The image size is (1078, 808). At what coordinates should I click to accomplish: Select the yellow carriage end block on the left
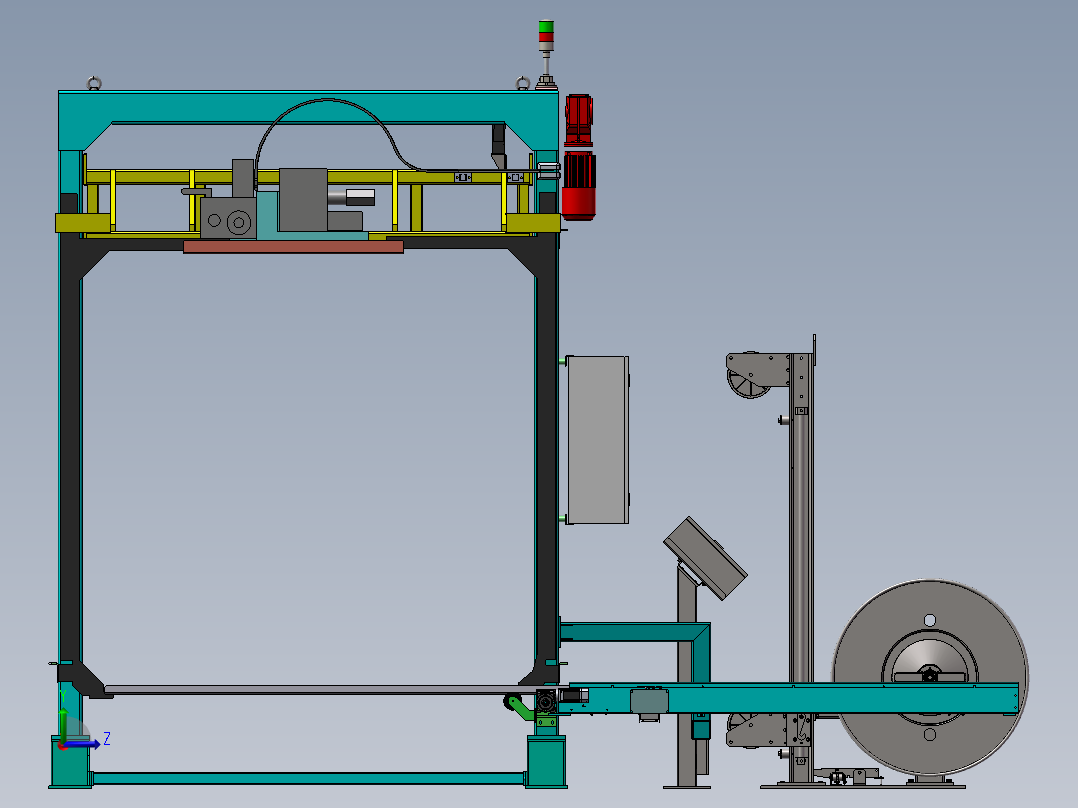pos(82,223)
